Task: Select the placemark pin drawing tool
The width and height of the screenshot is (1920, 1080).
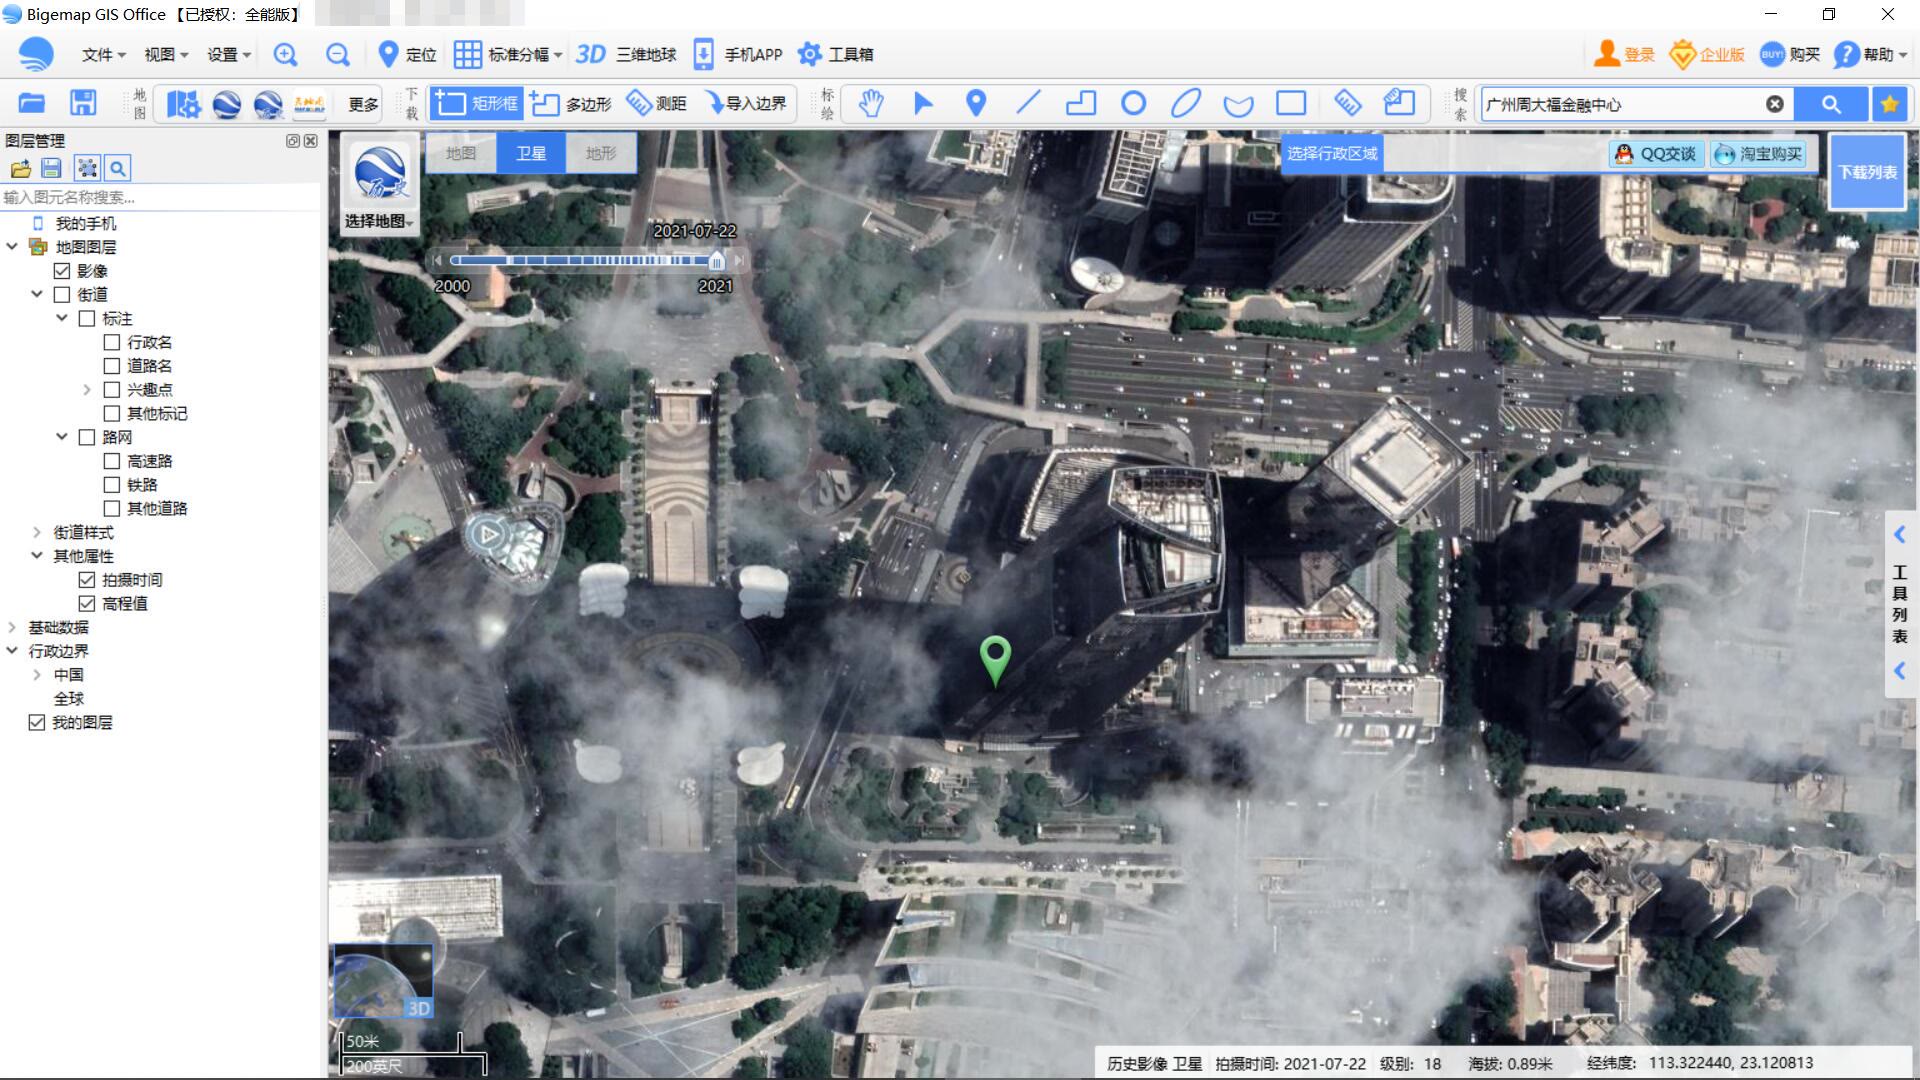Action: coord(976,103)
